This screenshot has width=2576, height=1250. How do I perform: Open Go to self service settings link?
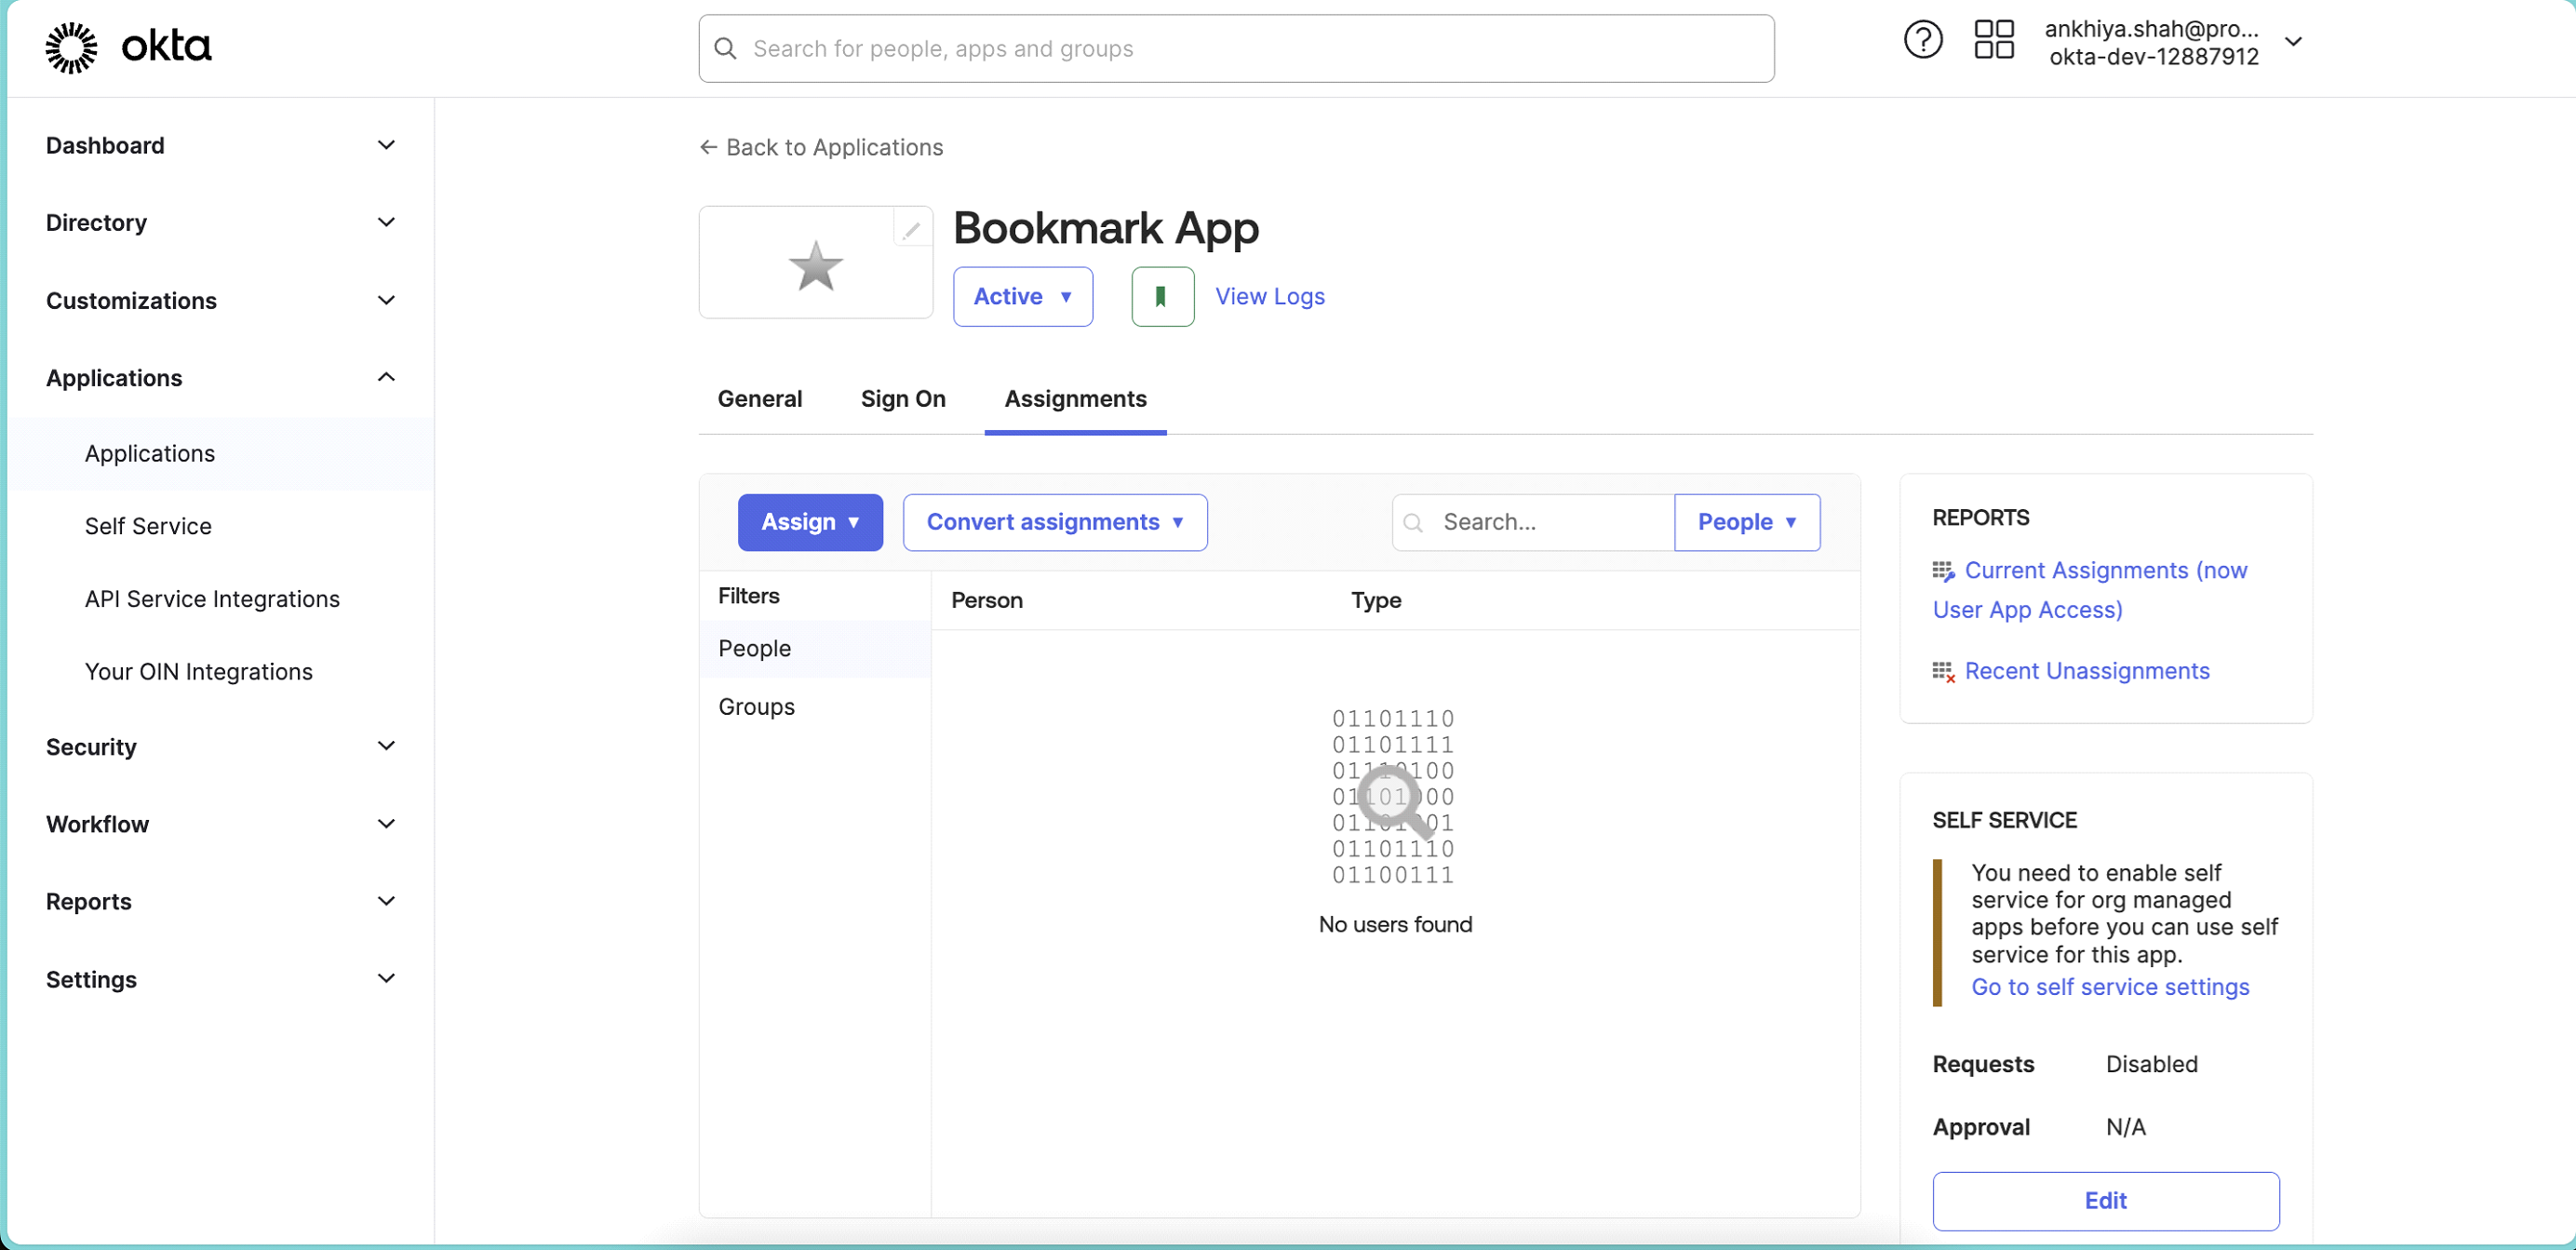(2109, 987)
